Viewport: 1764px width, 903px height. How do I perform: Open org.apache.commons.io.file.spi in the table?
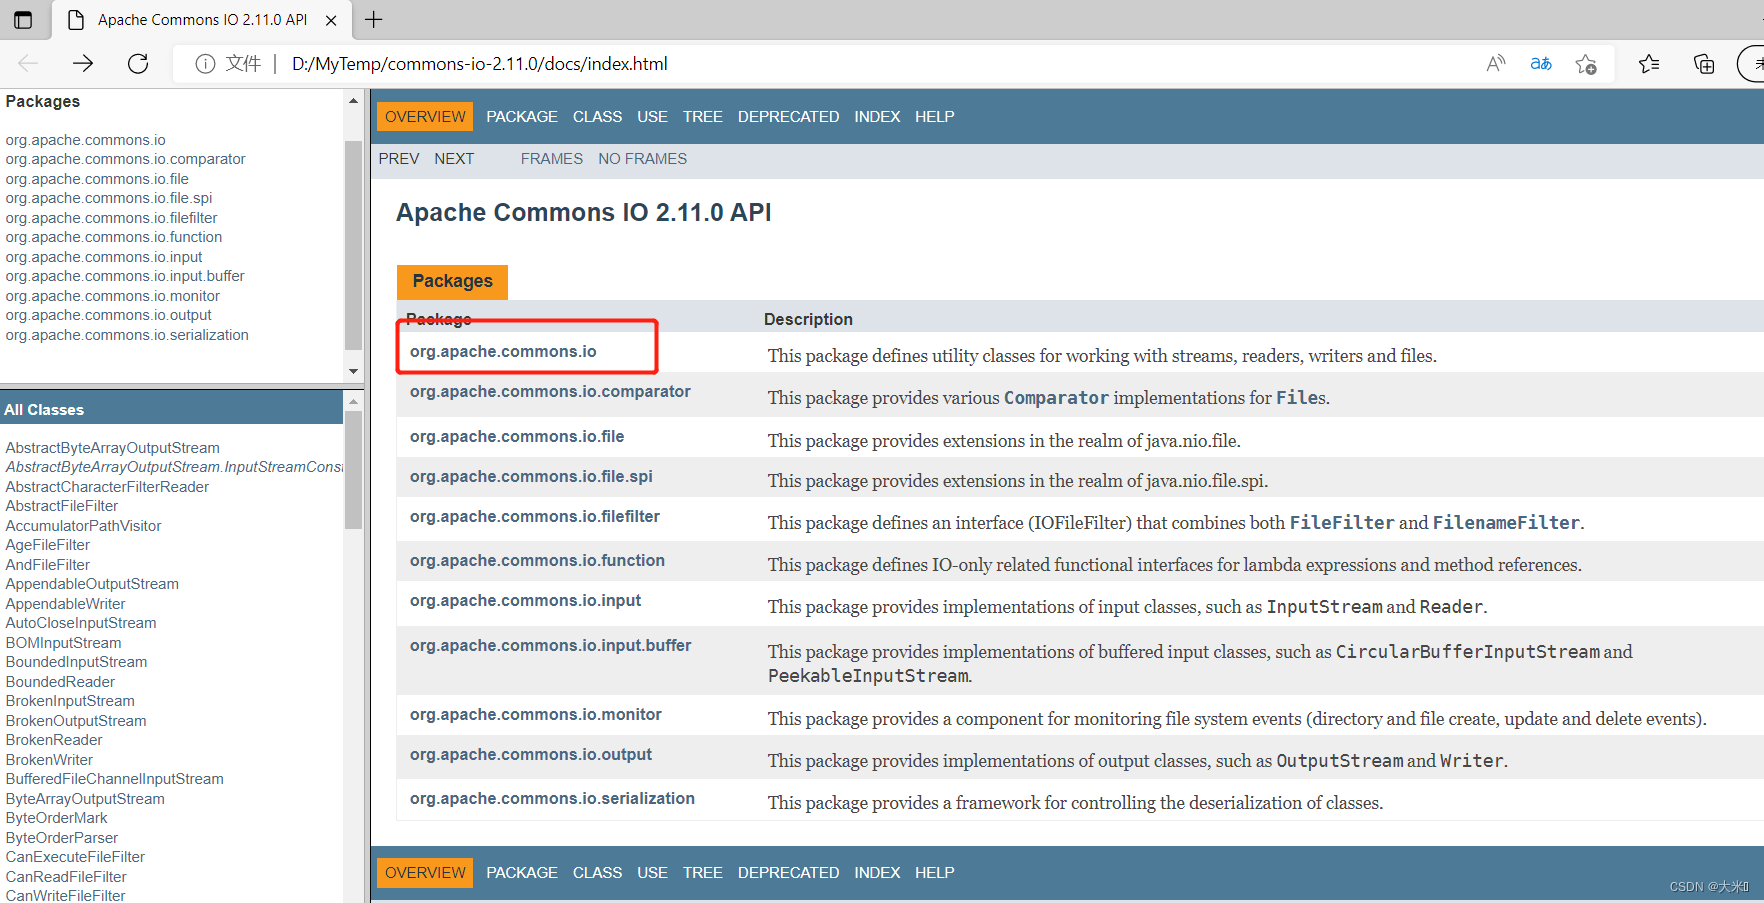(531, 477)
